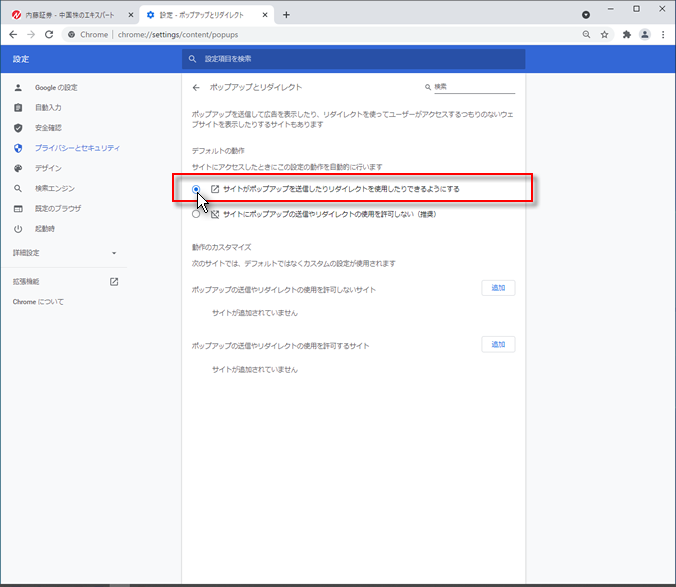Image resolution: width=676 pixels, height=587 pixels.
Task: Select radio to allow popups and redirects
Action: 197,188
